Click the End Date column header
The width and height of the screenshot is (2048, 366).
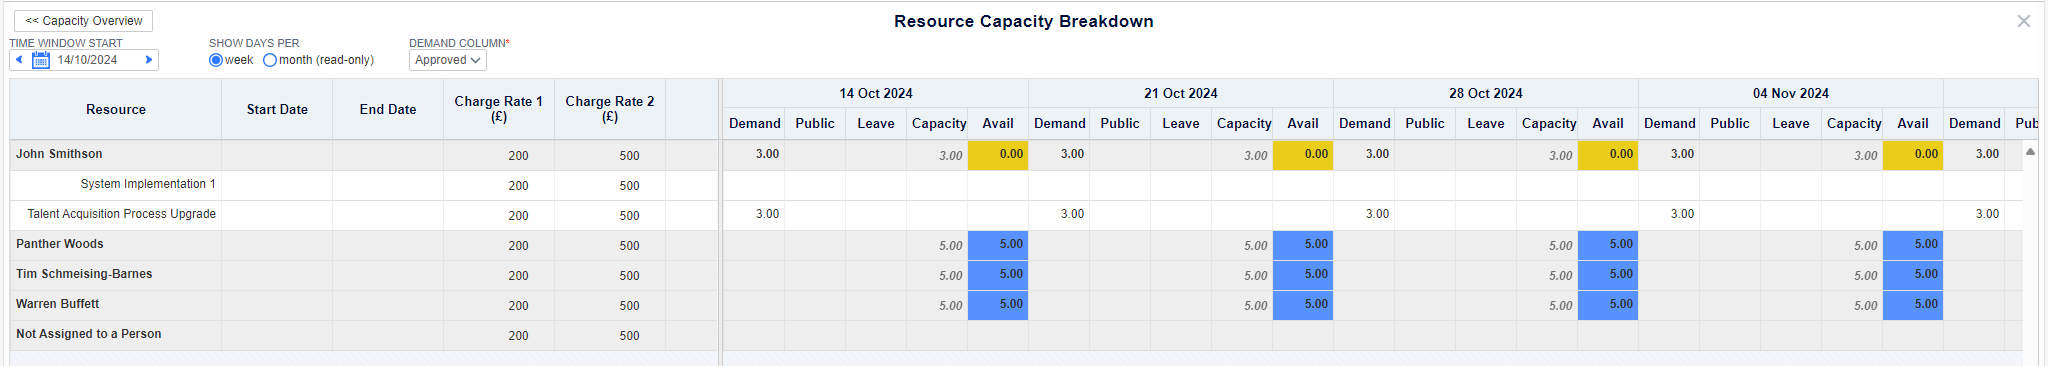[388, 109]
